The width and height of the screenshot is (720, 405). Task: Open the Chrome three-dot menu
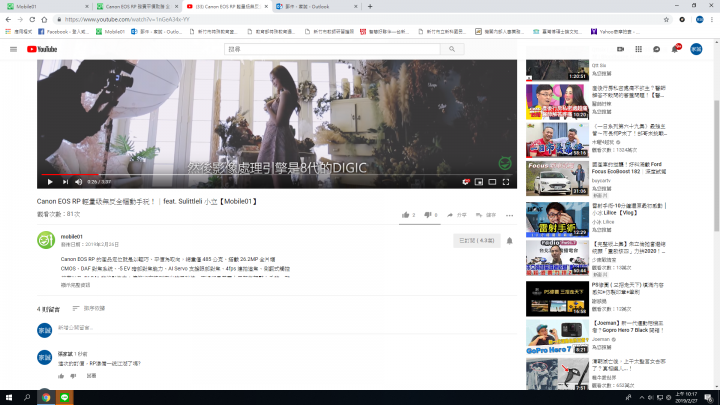point(712,19)
